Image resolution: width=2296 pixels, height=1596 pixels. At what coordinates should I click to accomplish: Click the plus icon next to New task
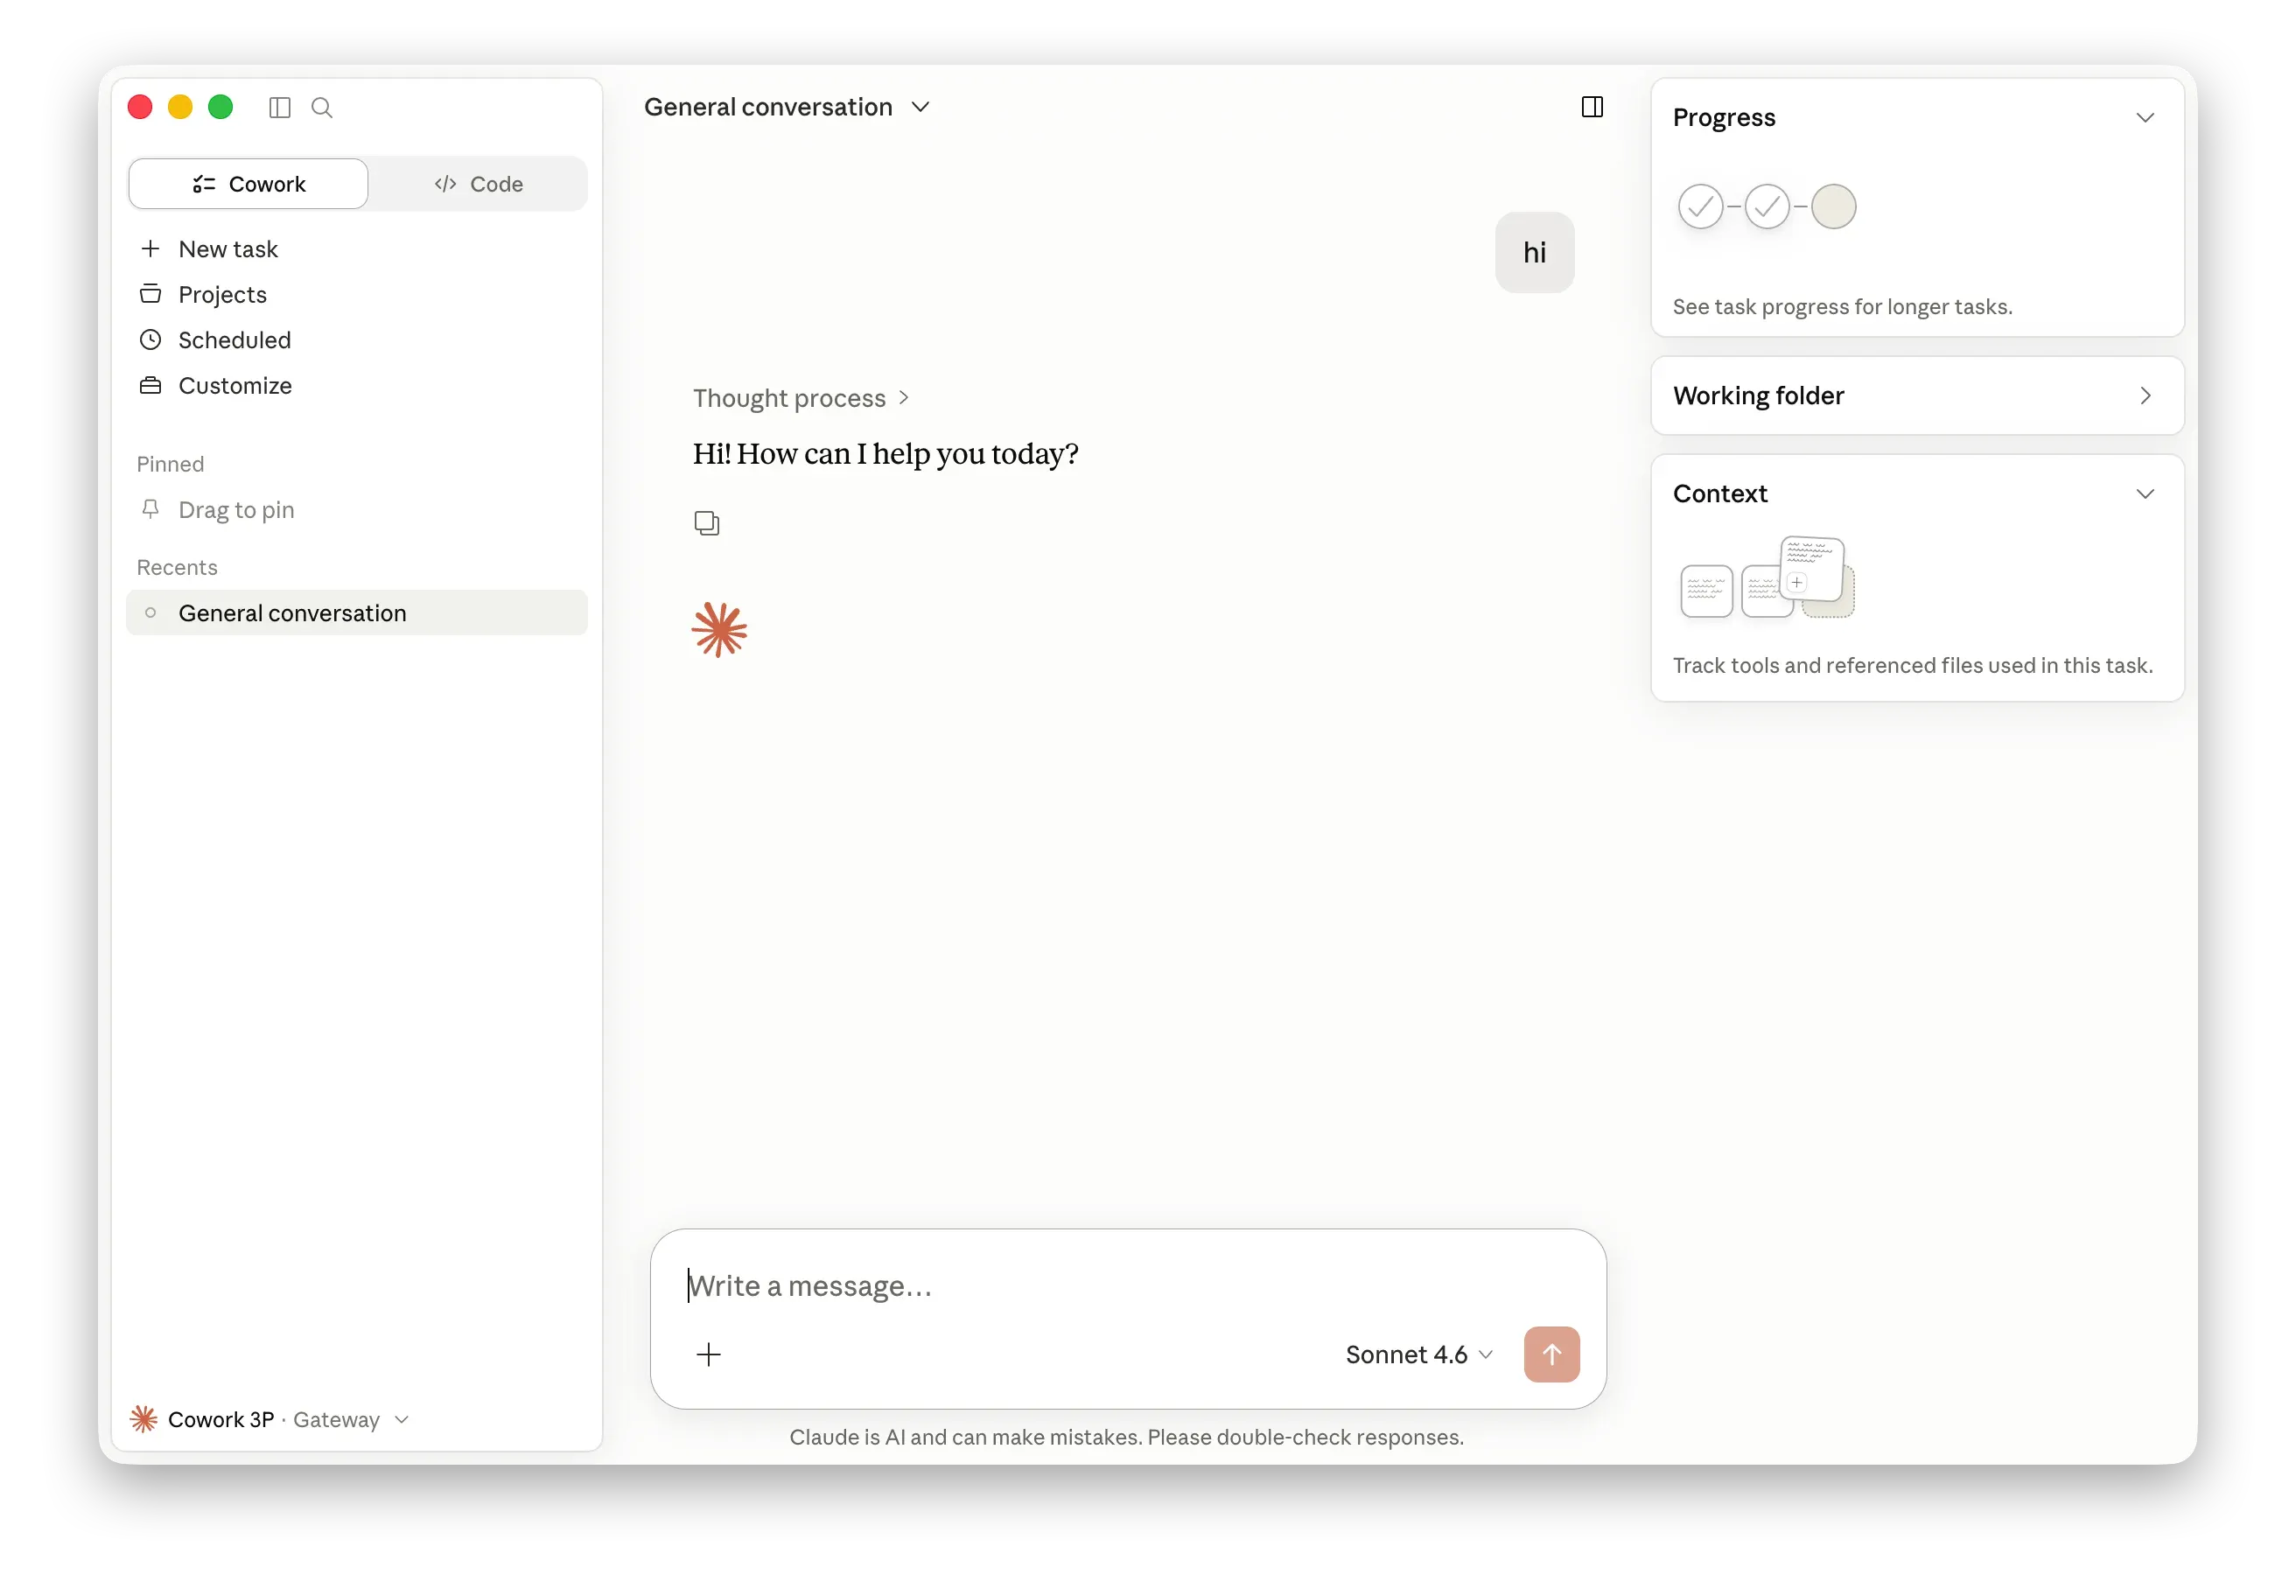coord(151,248)
